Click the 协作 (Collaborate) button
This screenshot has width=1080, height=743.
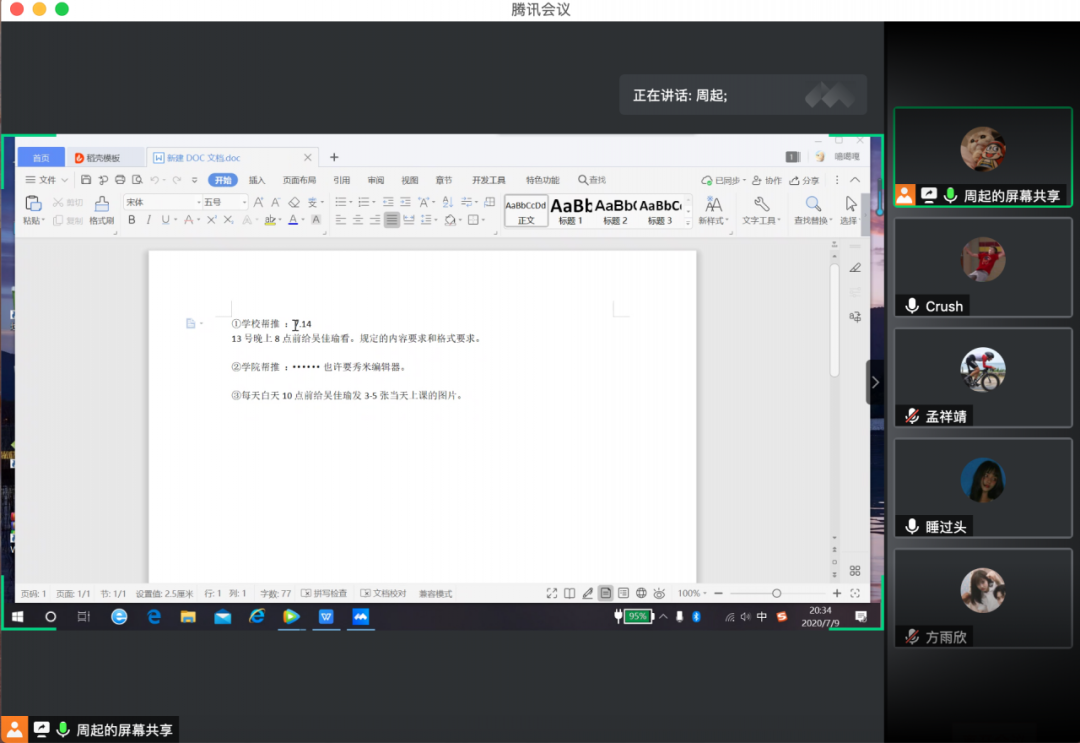pyautogui.click(x=766, y=180)
